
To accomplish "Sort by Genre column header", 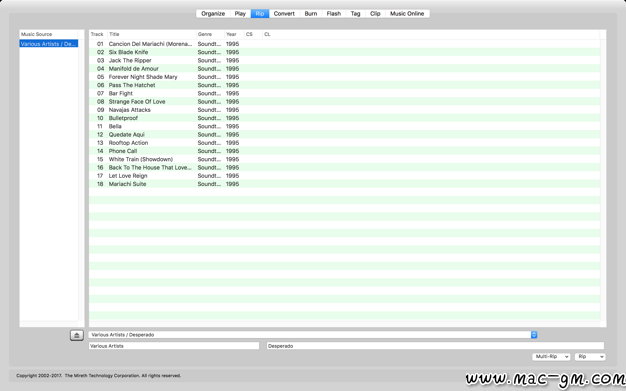I will click(210, 34).
